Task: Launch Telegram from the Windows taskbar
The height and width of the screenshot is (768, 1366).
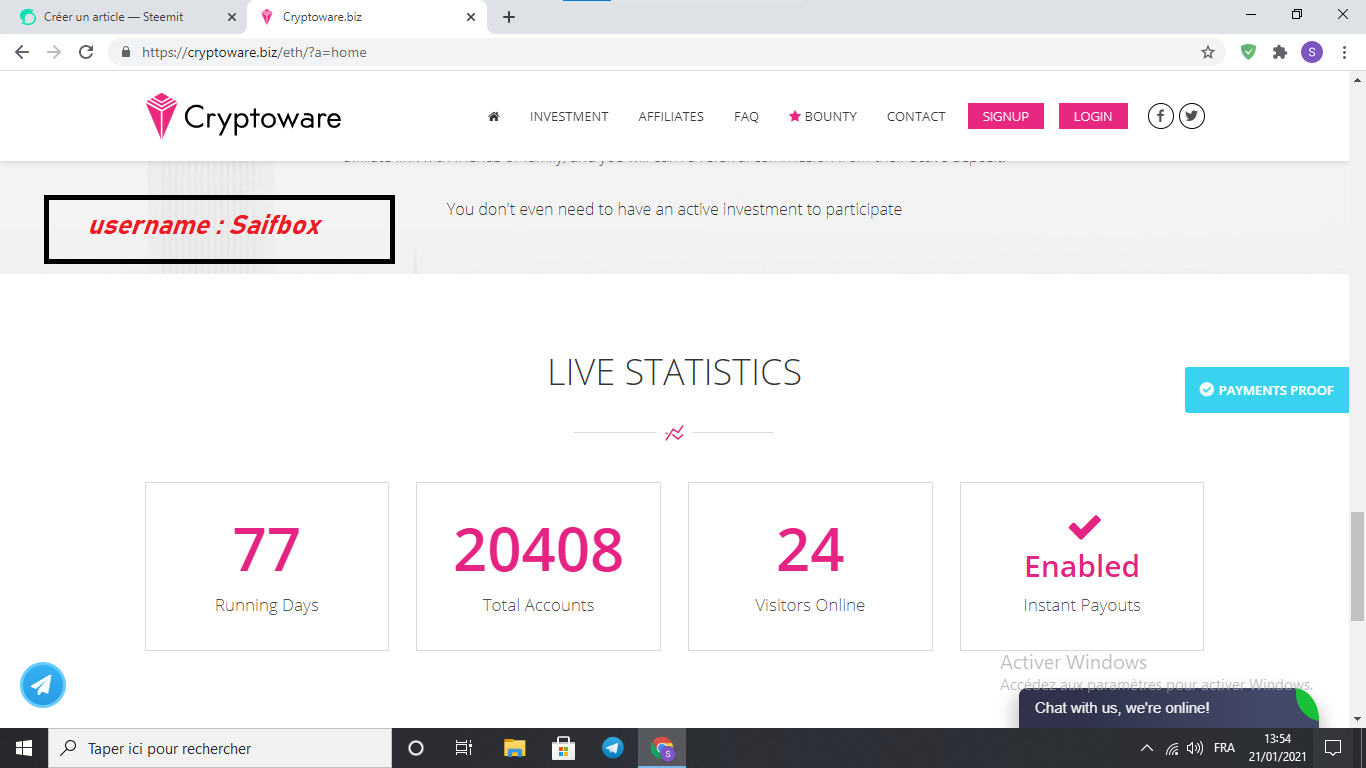Action: tap(613, 748)
